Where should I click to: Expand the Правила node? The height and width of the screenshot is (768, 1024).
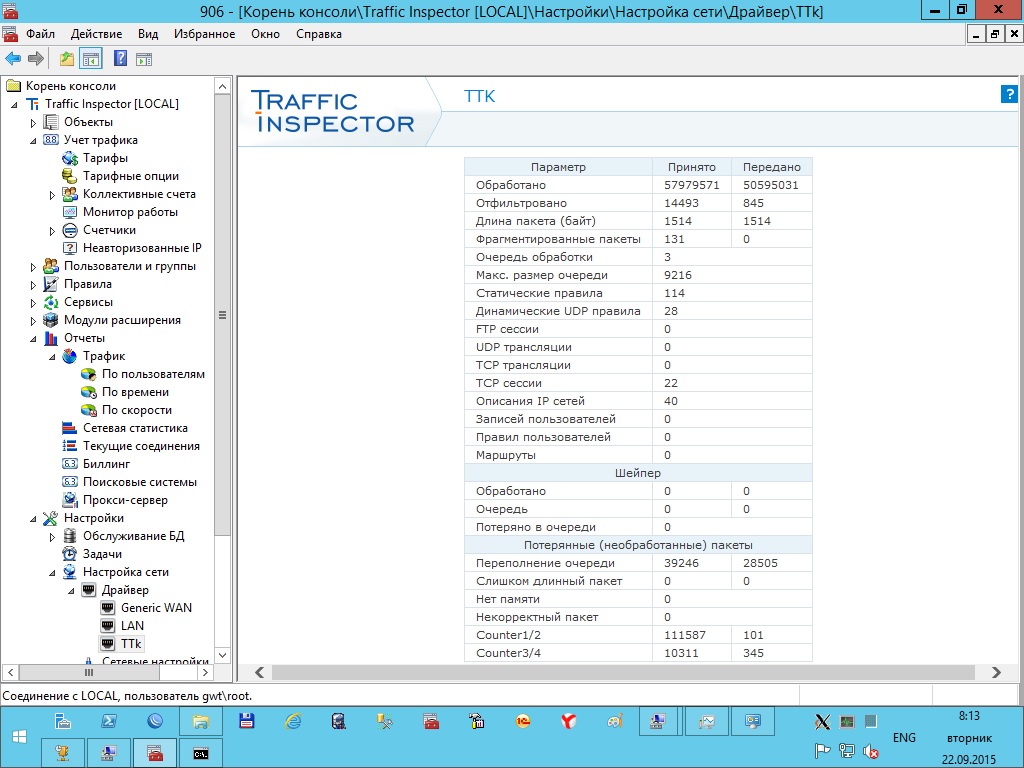[x=33, y=284]
